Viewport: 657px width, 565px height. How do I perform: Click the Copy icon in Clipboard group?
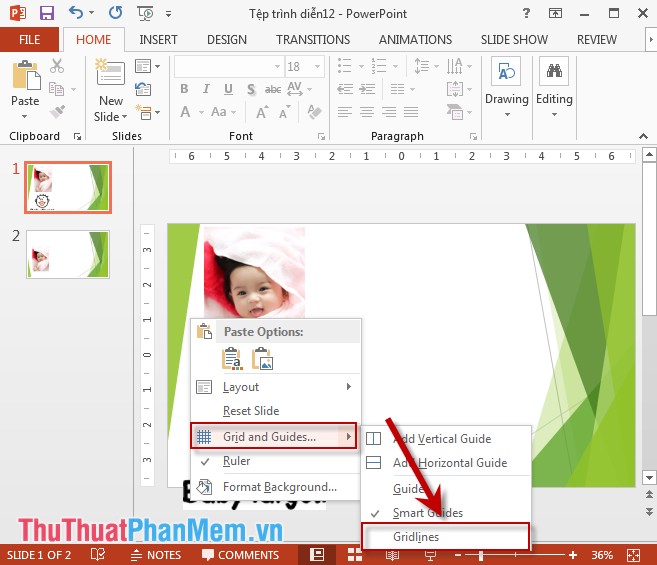point(57,89)
